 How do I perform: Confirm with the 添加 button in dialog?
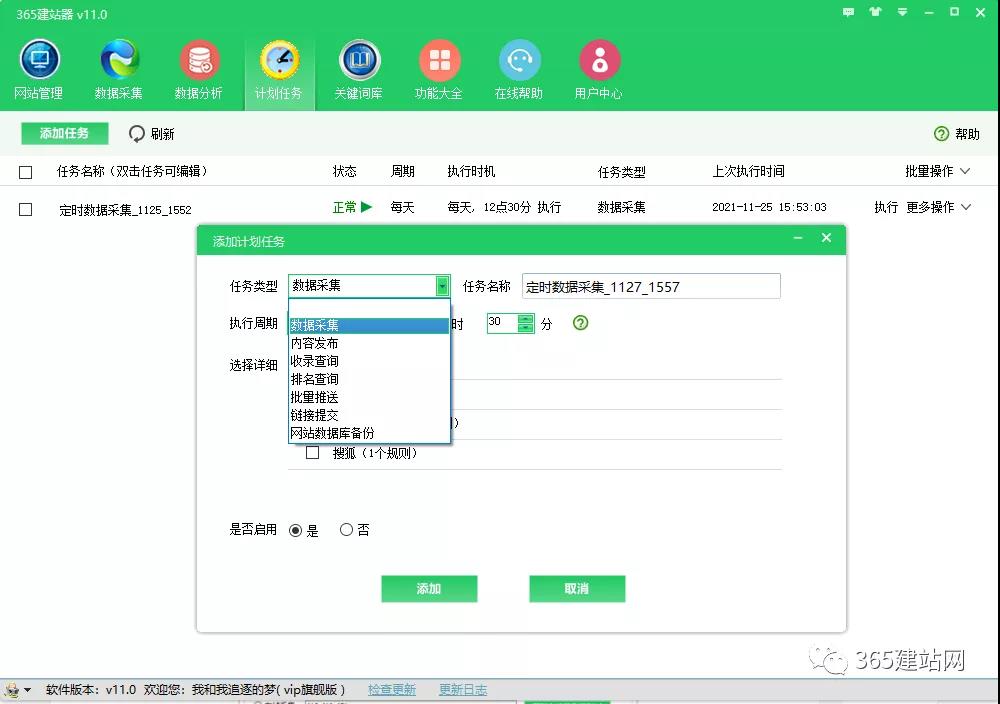(429, 589)
